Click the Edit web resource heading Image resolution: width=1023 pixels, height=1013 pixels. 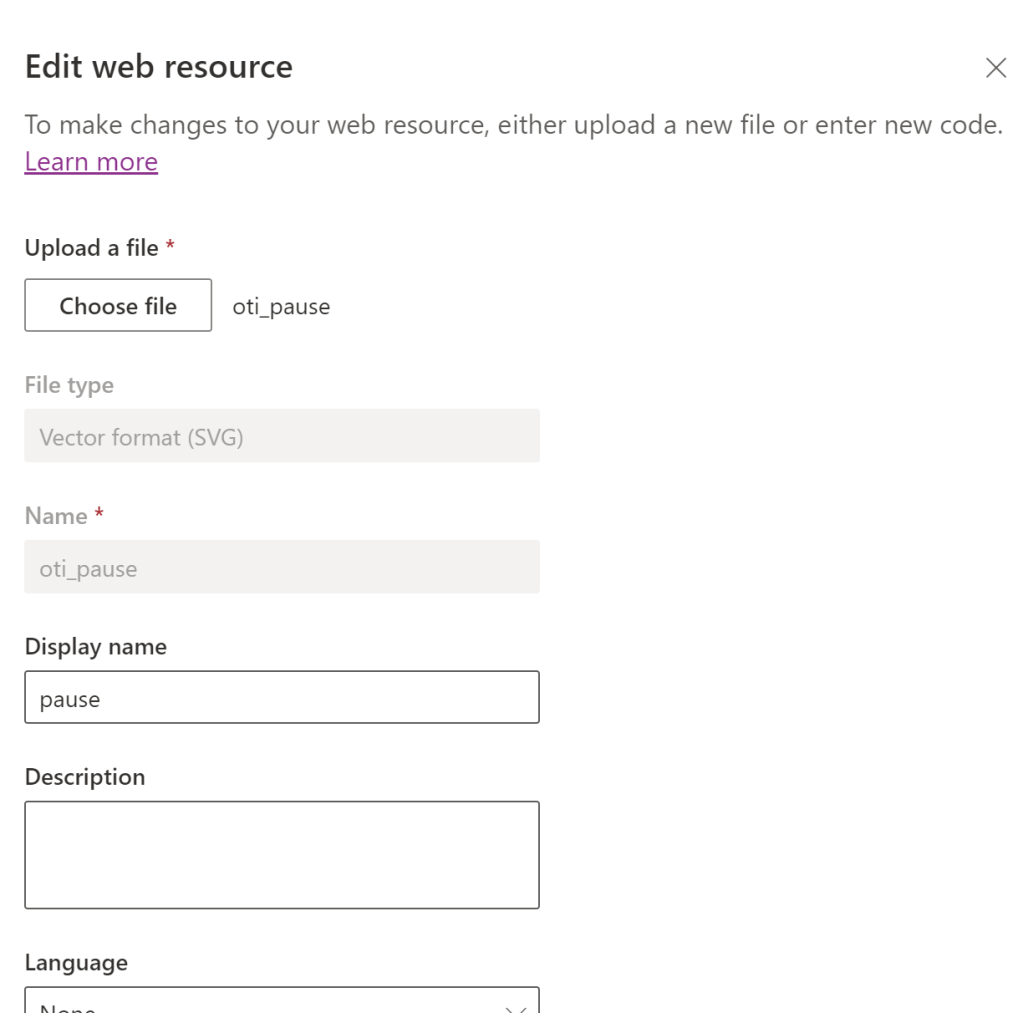click(x=159, y=67)
